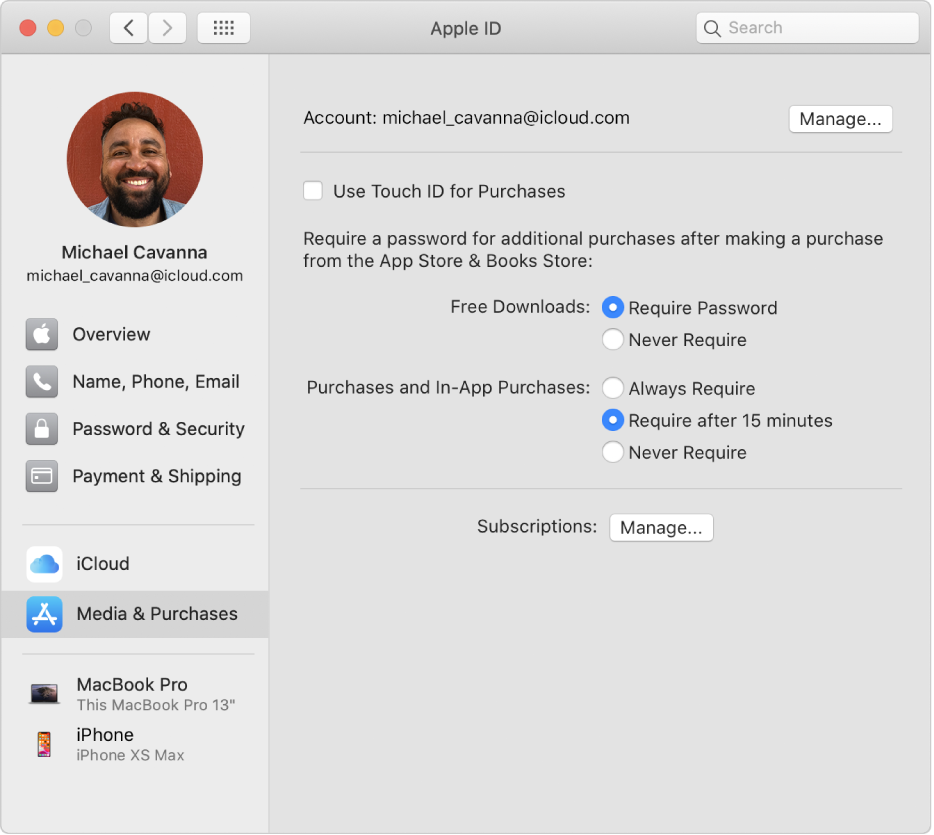Click the yellow minimize window button
Screen dimensions: 934x835
coord(55,28)
